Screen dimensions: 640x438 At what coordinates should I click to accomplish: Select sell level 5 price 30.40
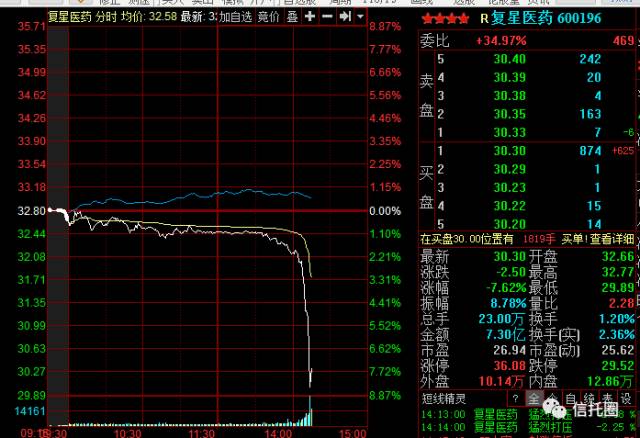pos(509,59)
